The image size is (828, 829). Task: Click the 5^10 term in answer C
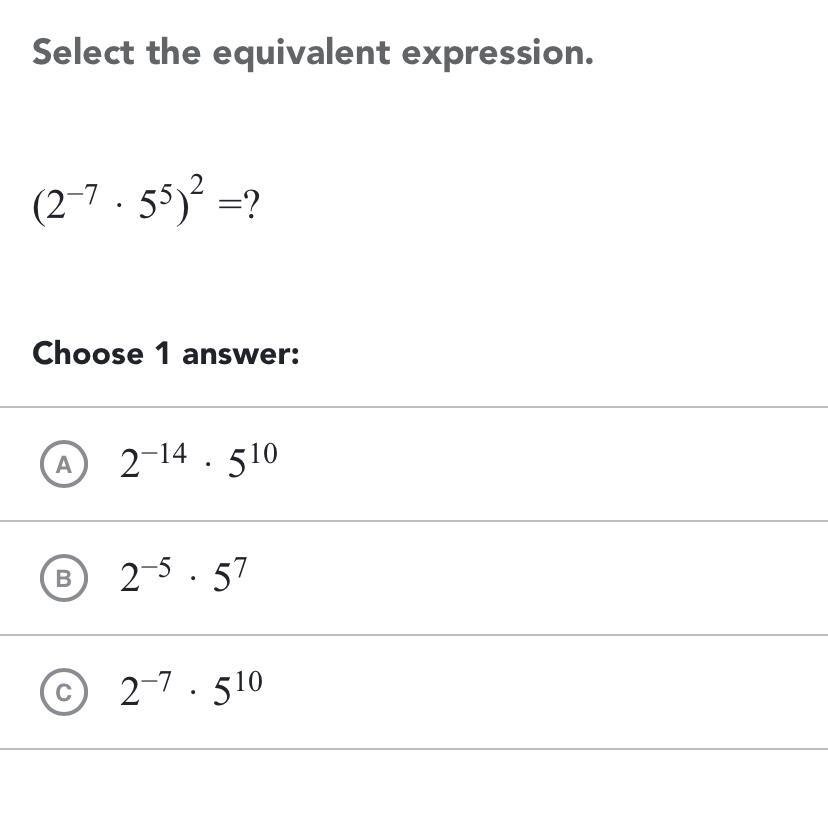point(238,690)
